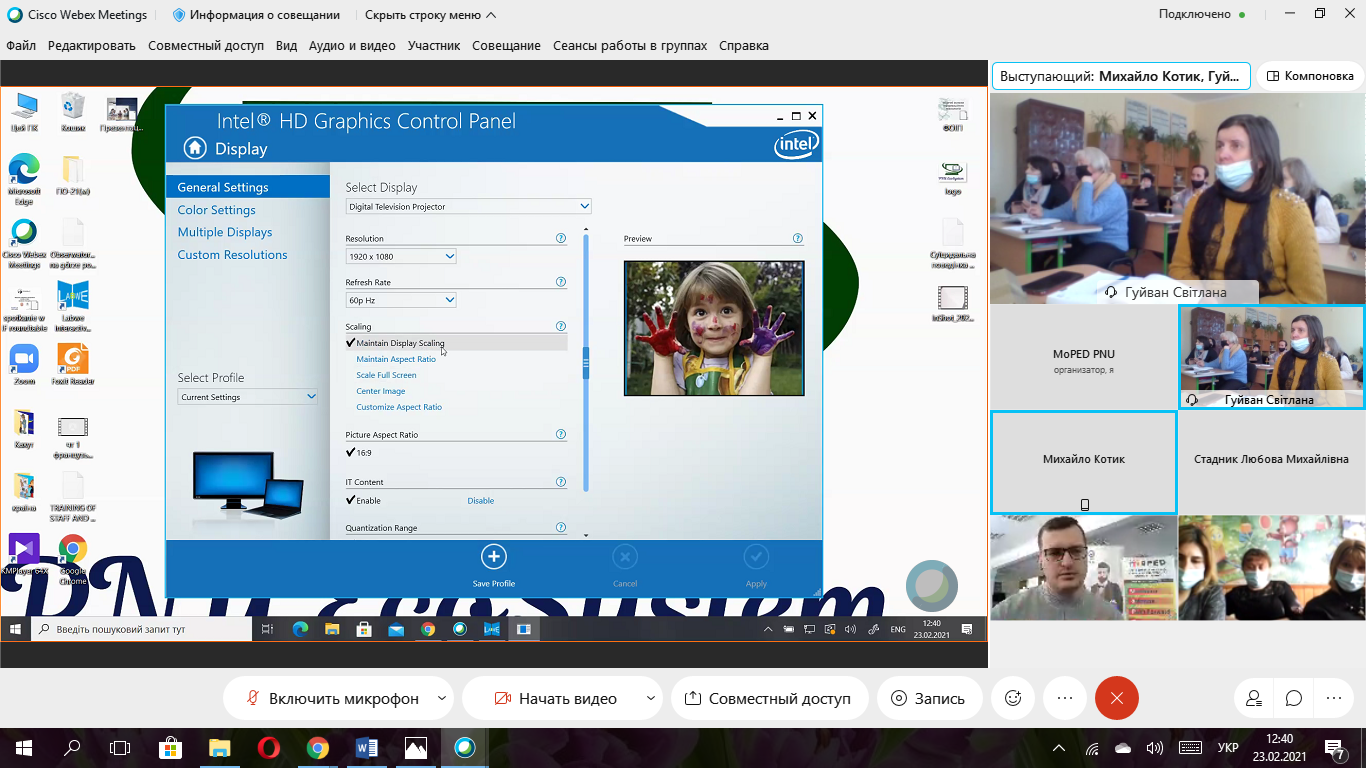Leave meeting with the red X button
Image resolution: width=1366 pixels, height=768 pixels.
pyautogui.click(x=1116, y=698)
